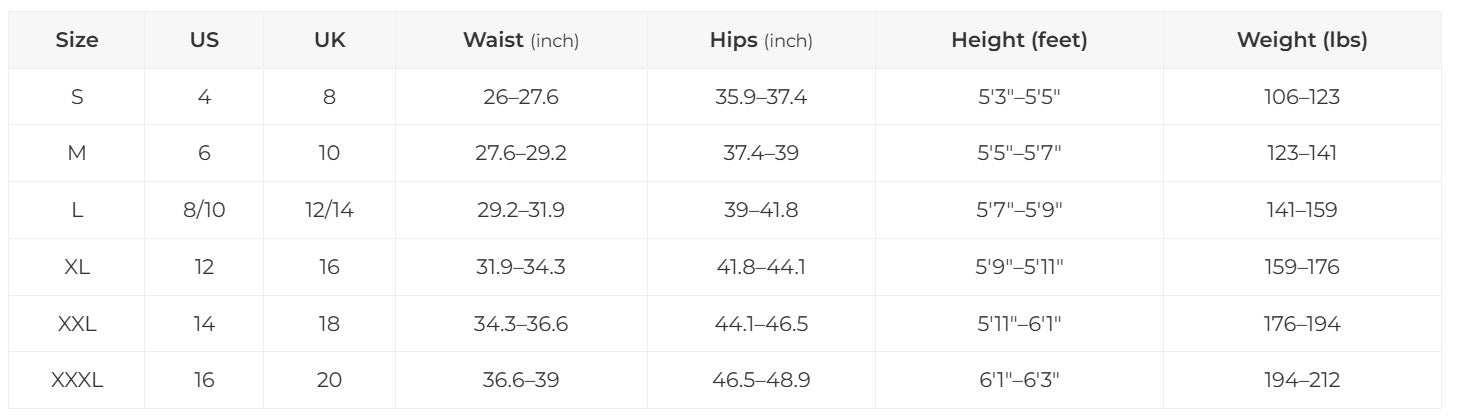The image size is (1459, 418).
Task: Select the US column header
Action: [204, 41]
